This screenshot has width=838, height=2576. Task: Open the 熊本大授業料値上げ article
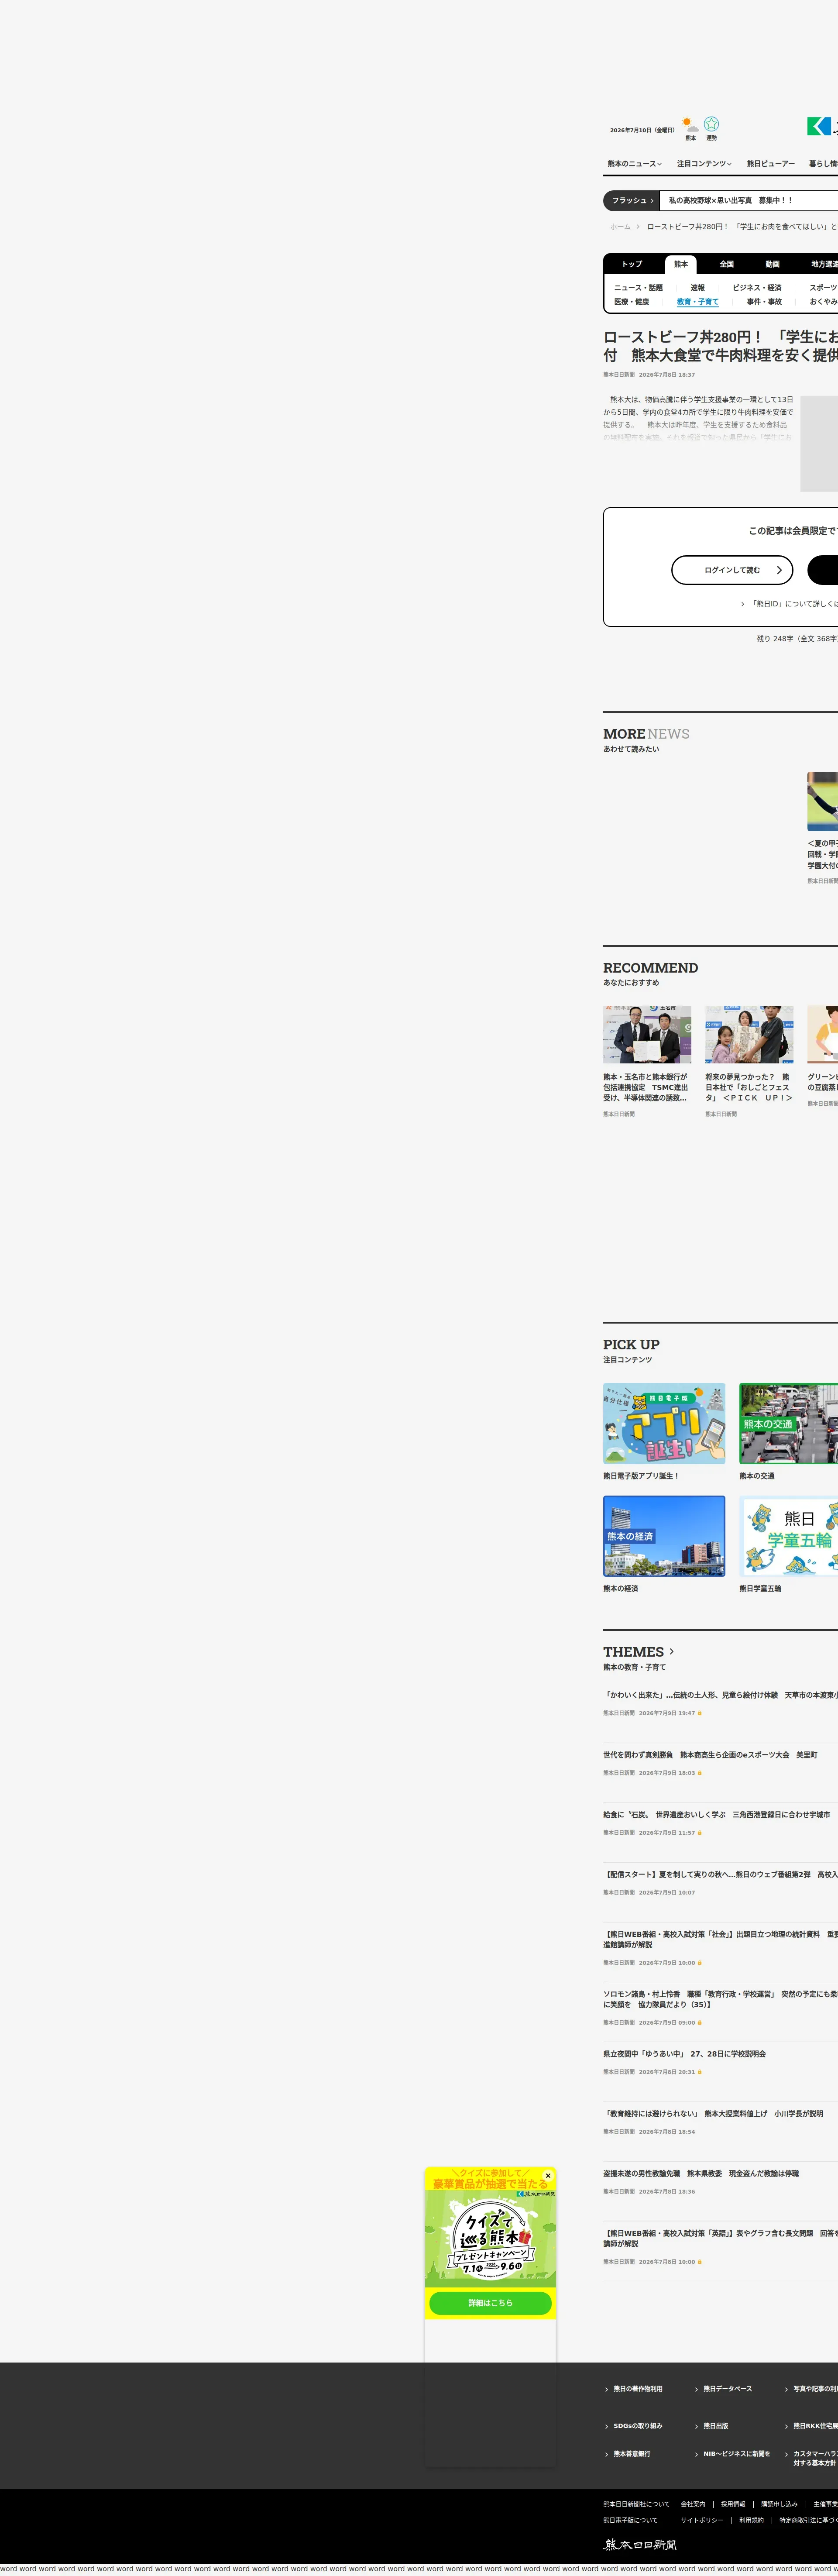(713, 2114)
